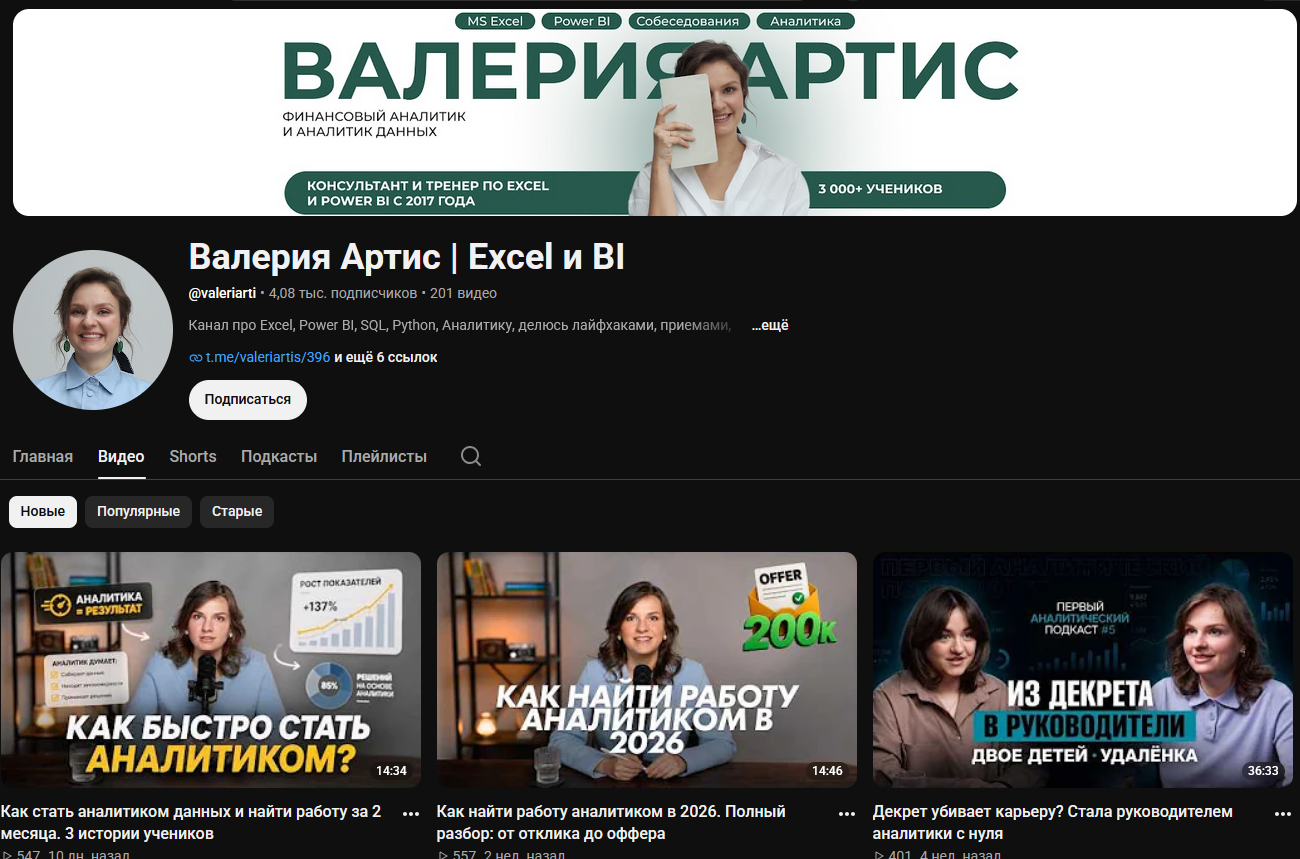Open the channel search magnifier icon
The height and width of the screenshot is (859, 1300).
point(471,456)
